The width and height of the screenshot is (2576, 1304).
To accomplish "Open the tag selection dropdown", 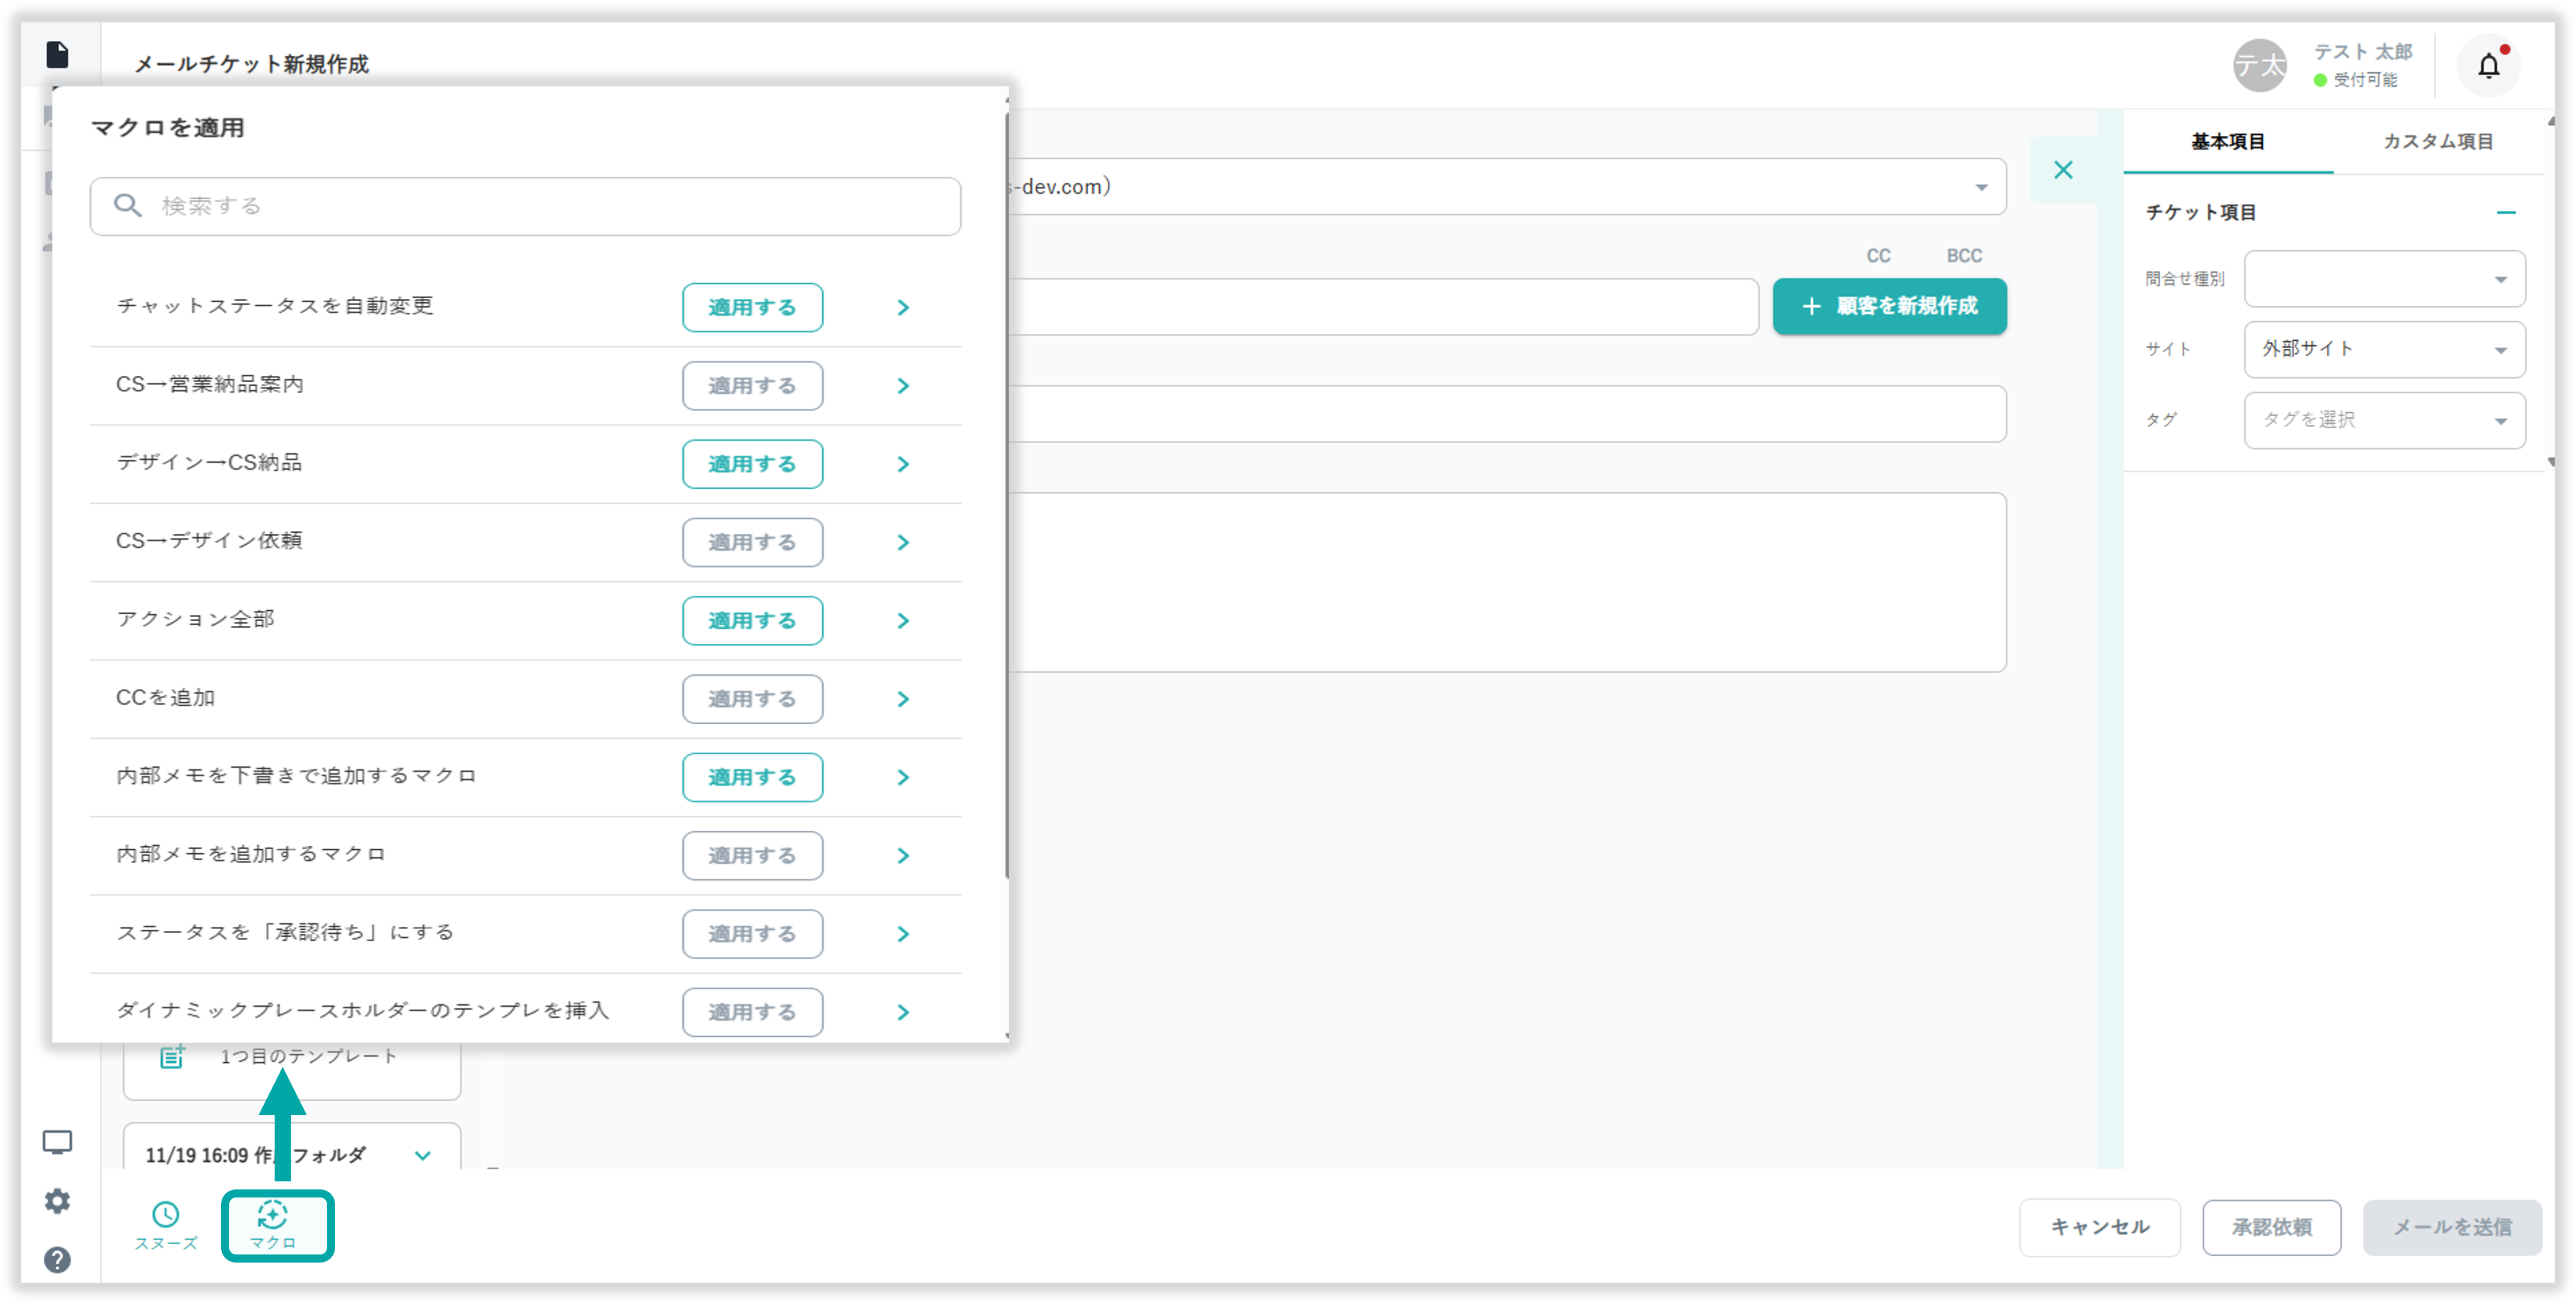I will pyautogui.click(x=2384, y=420).
